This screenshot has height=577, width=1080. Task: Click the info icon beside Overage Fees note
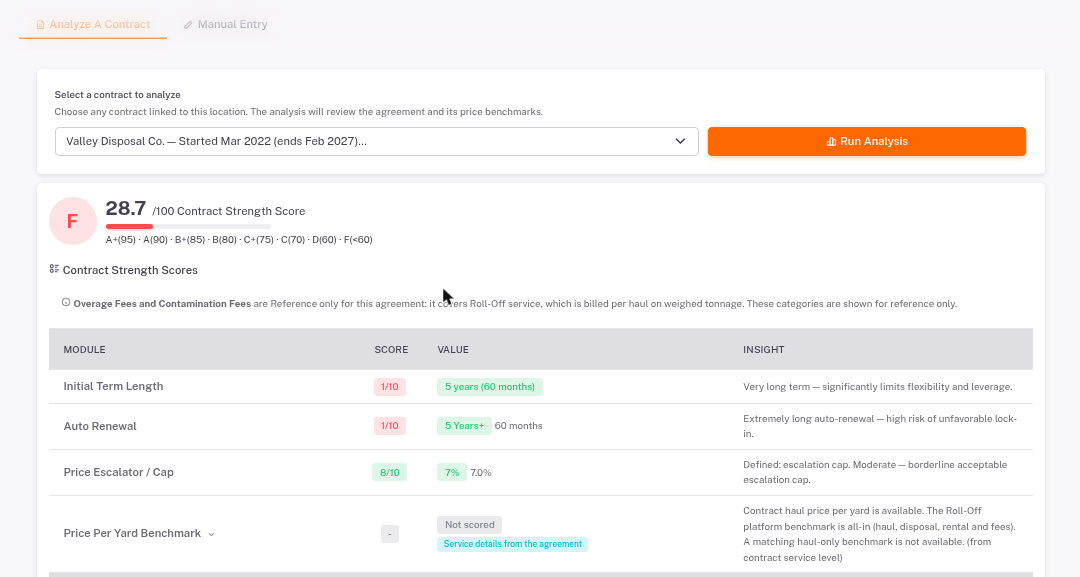(66, 302)
